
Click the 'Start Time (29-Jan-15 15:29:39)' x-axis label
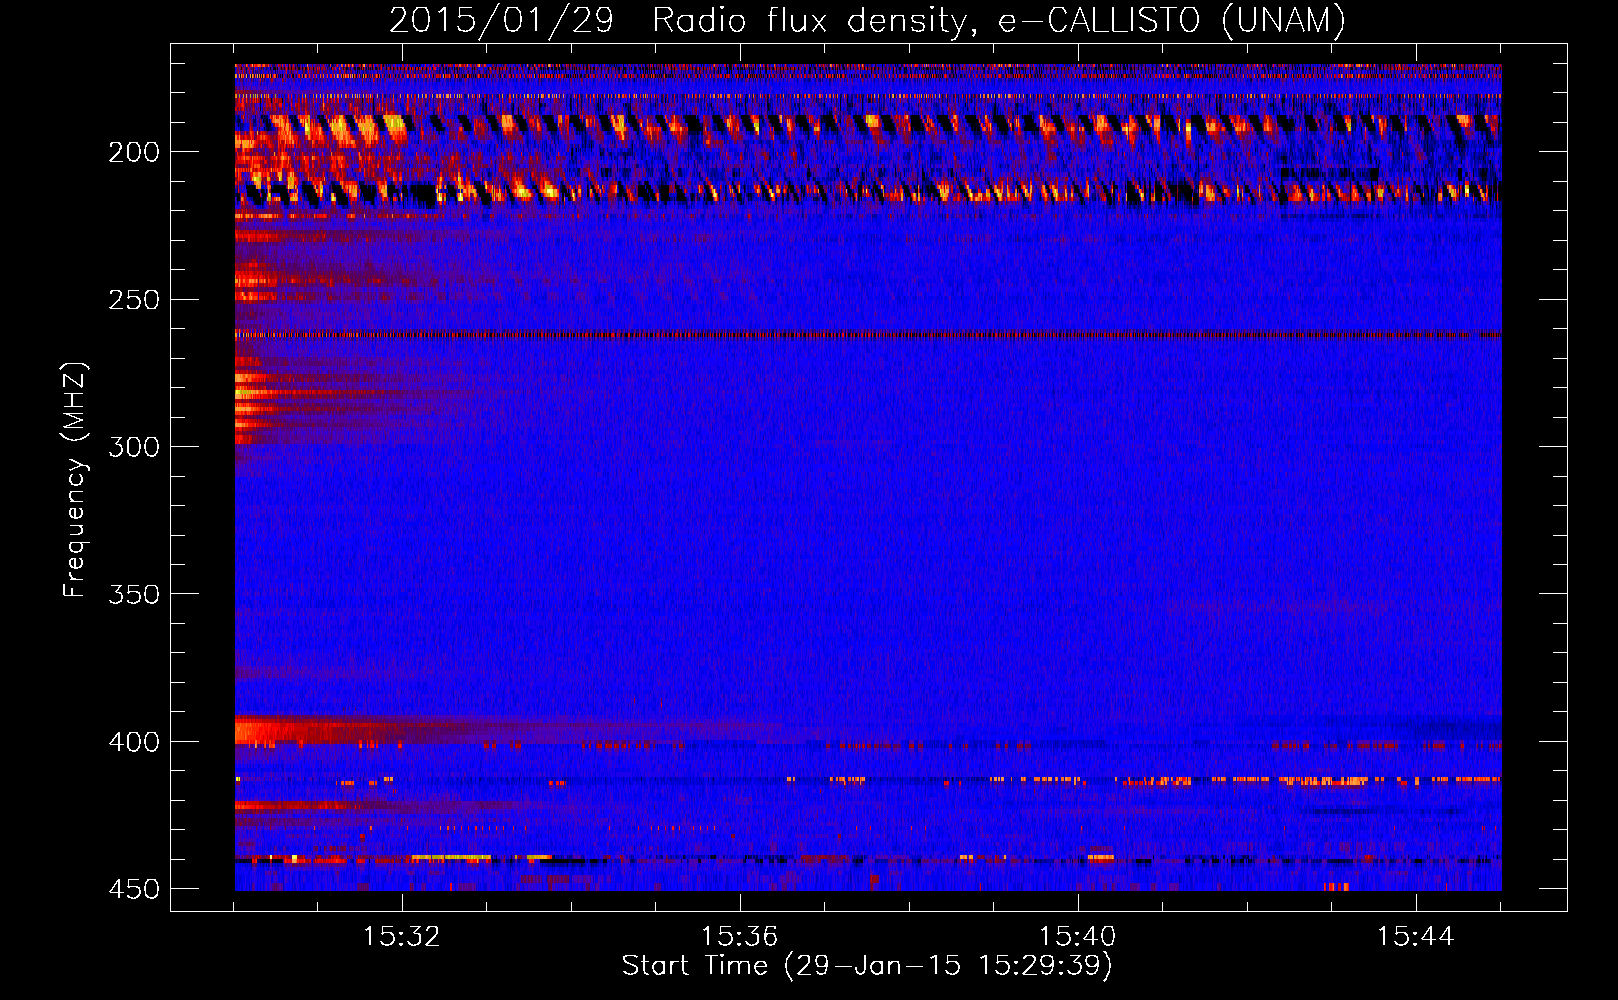click(x=867, y=966)
